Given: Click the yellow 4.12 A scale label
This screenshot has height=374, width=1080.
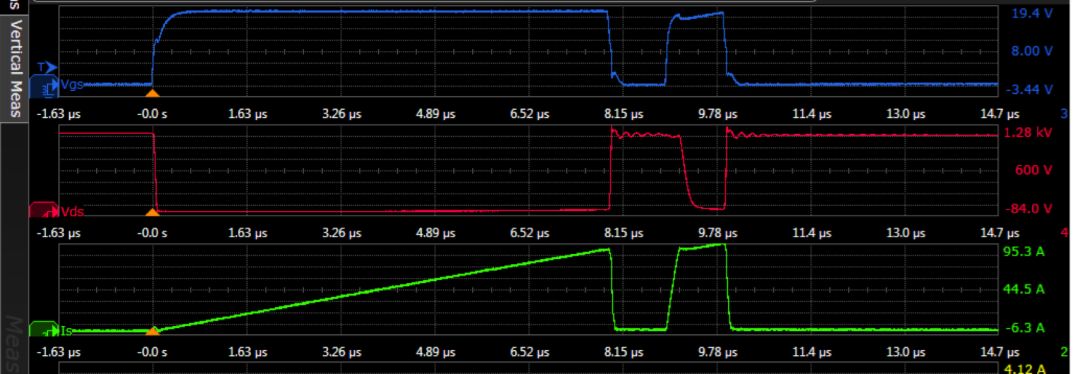Looking at the screenshot, I should coord(1026,369).
